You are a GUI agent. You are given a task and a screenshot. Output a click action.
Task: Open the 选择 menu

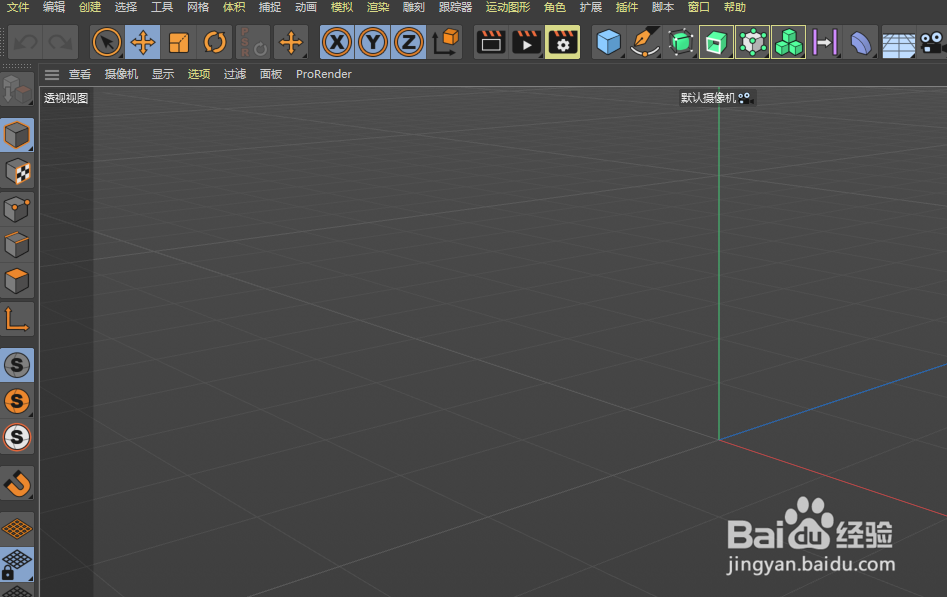(x=126, y=7)
